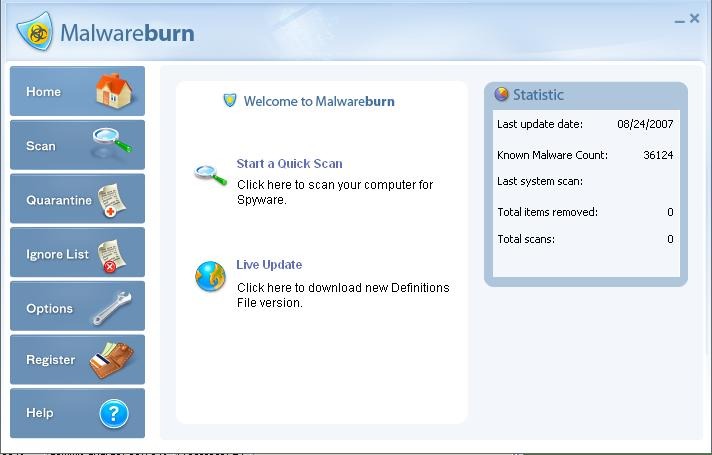Close the Malwareburn window
712x455 pixels.
tap(694, 18)
